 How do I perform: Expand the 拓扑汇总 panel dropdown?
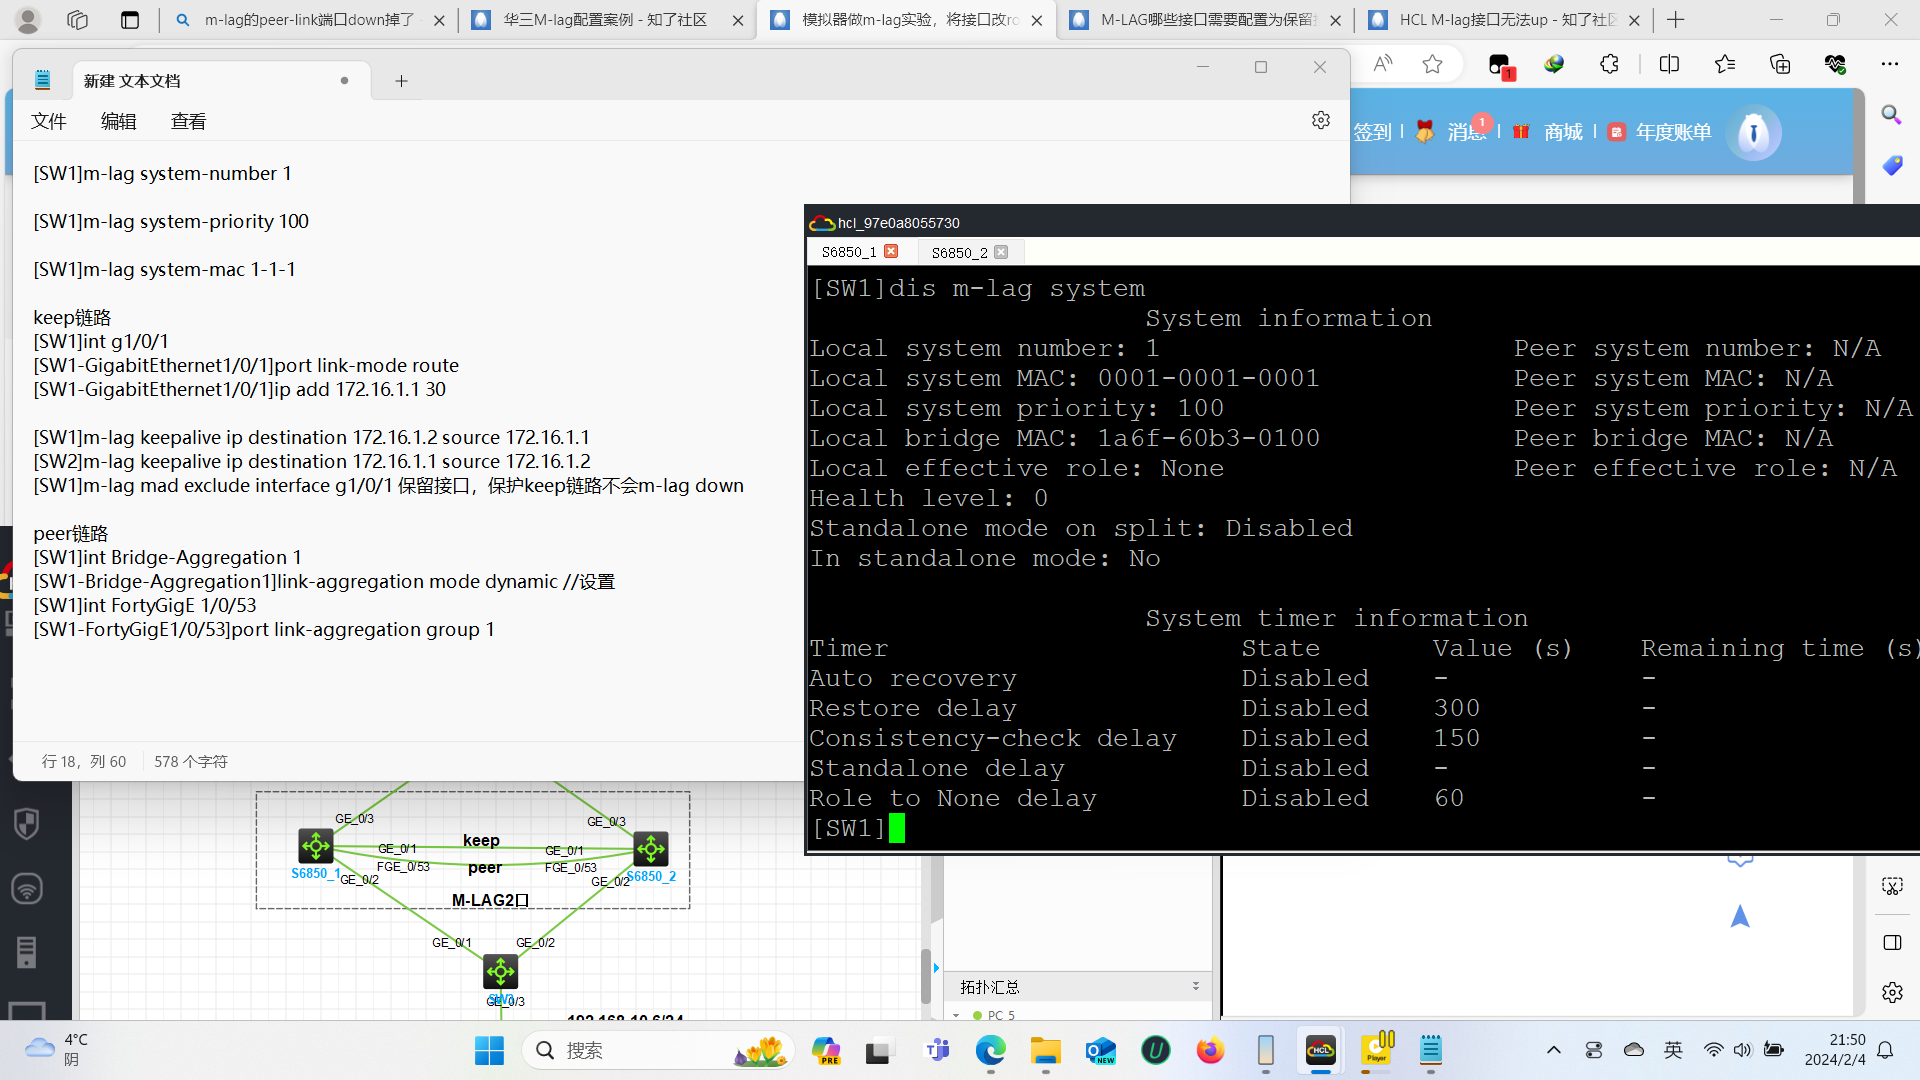1195,986
